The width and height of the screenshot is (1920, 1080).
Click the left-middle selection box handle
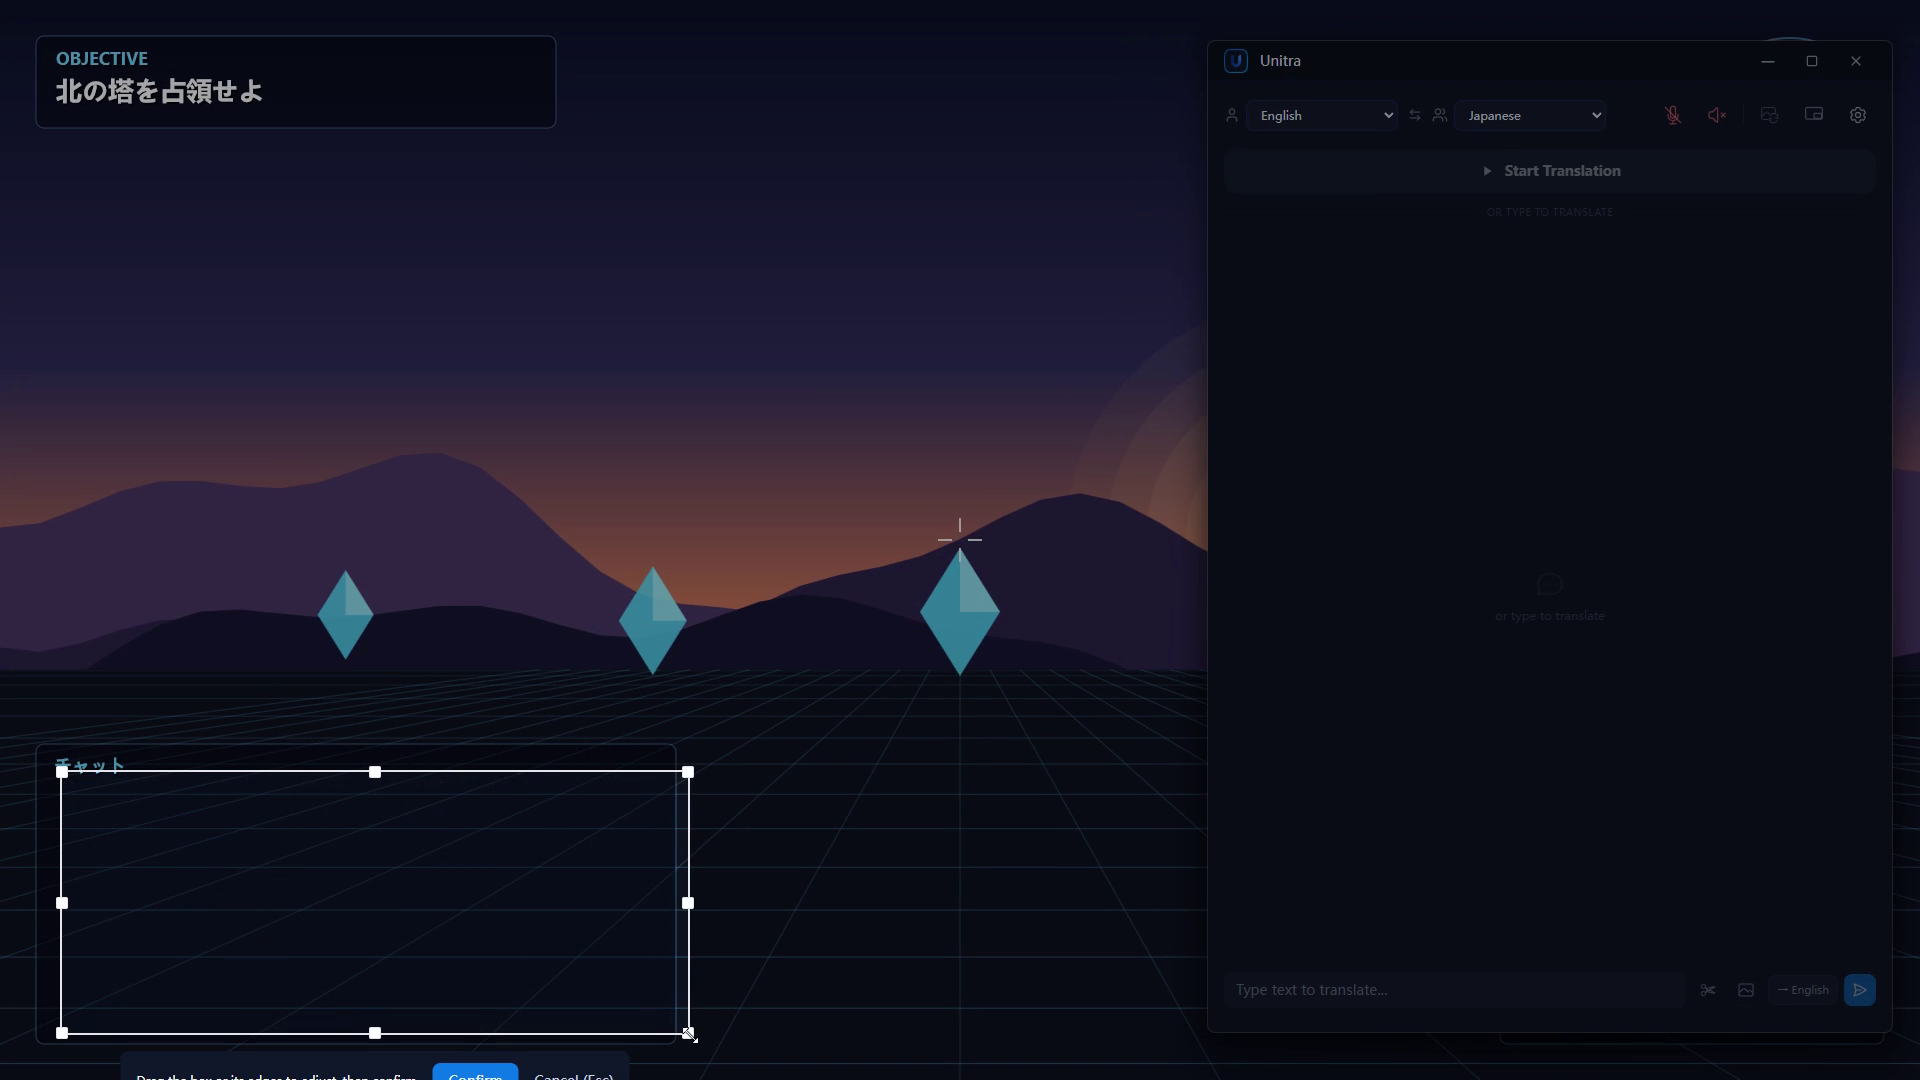(62, 903)
